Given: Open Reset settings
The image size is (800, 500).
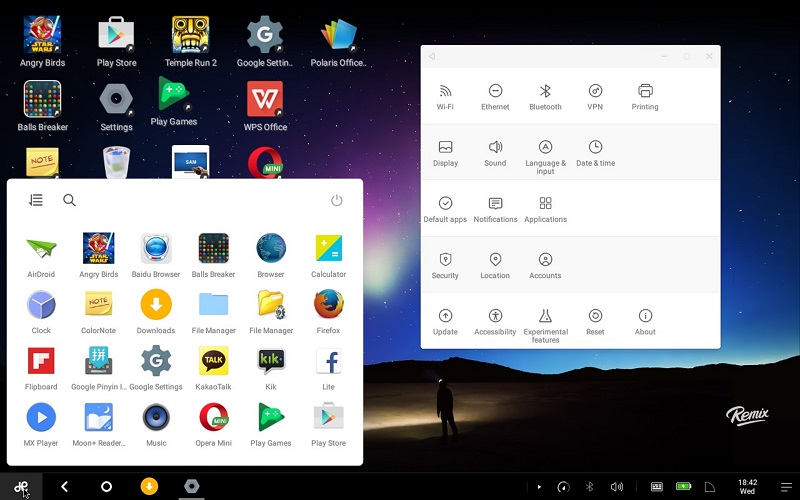Looking at the screenshot, I should (595, 321).
